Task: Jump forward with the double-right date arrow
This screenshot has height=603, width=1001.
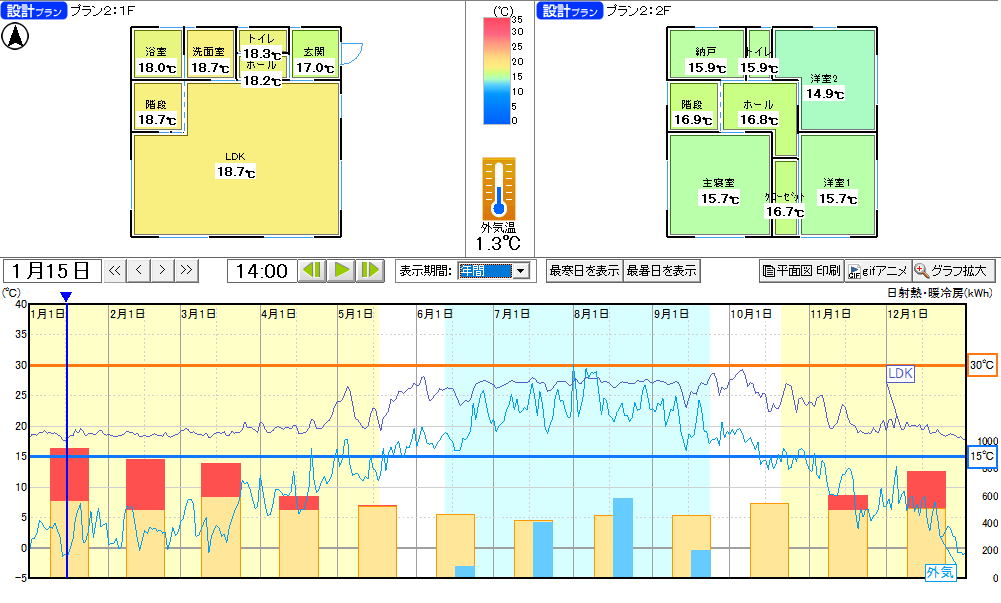Action: pyautogui.click(x=186, y=270)
